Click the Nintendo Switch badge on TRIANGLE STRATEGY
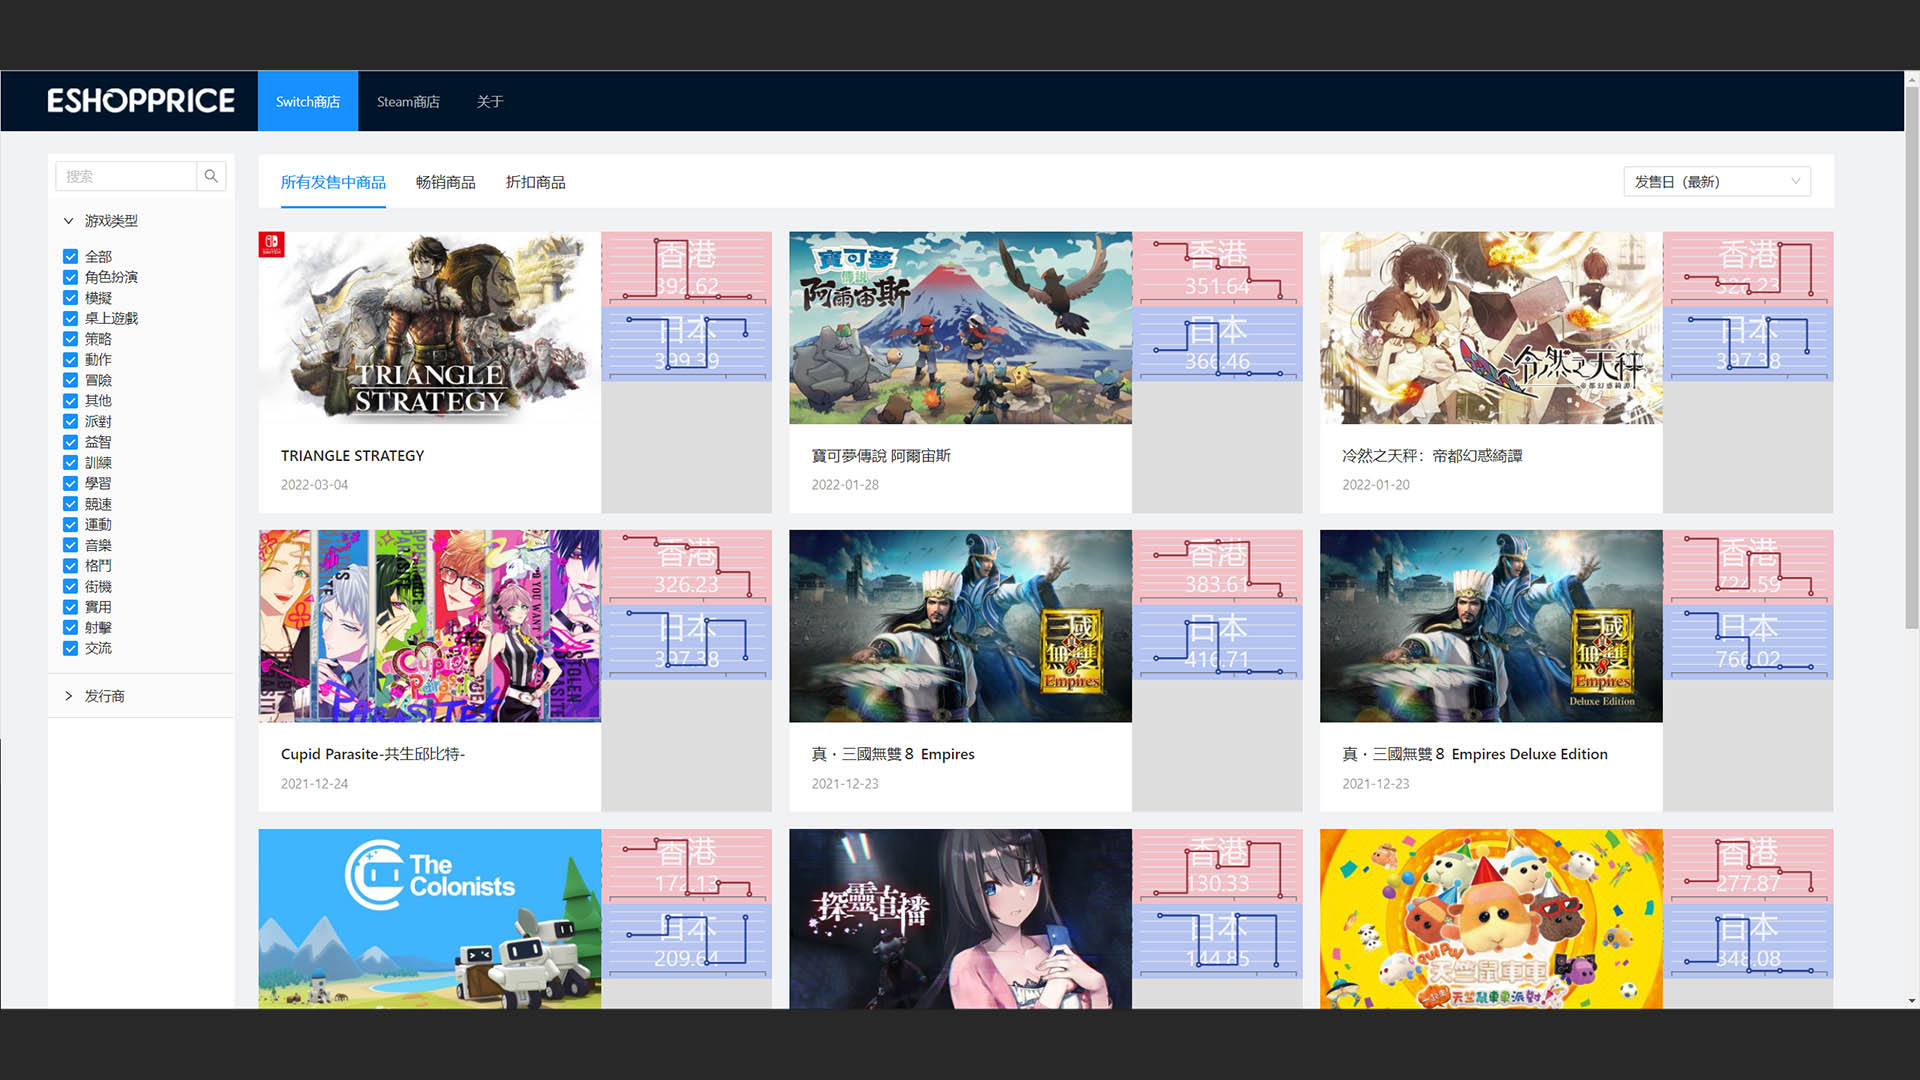 pos(271,245)
